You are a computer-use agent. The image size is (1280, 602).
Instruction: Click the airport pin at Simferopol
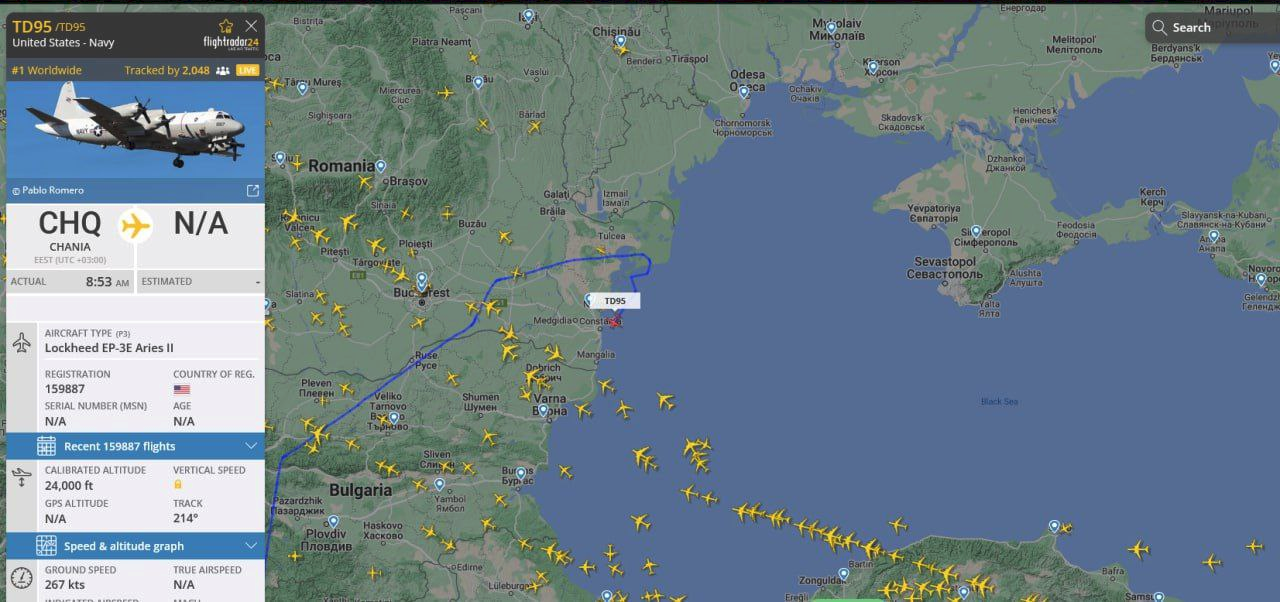click(976, 231)
